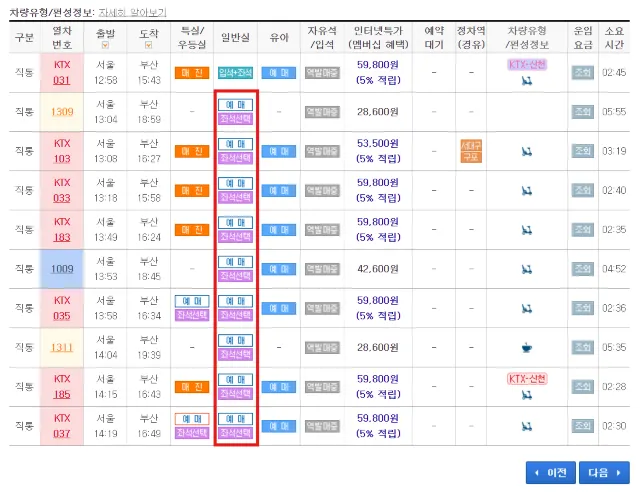
Task: Open the 자세히 알아보기 details link
Action: [x=132, y=12]
